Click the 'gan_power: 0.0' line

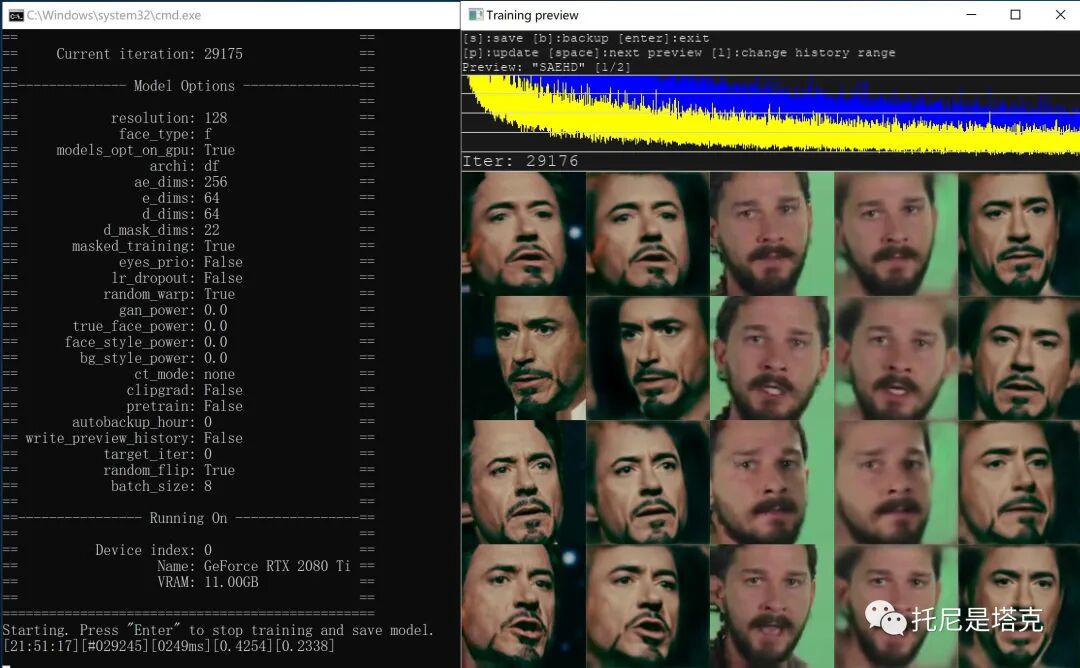pos(173,310)
